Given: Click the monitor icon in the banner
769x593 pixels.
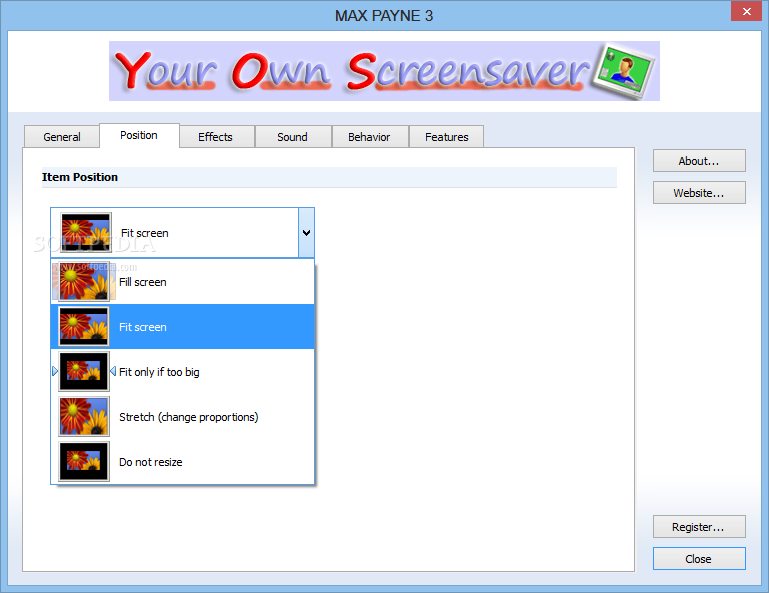Looking at the screenshot, I should click(x=624, y=71).
